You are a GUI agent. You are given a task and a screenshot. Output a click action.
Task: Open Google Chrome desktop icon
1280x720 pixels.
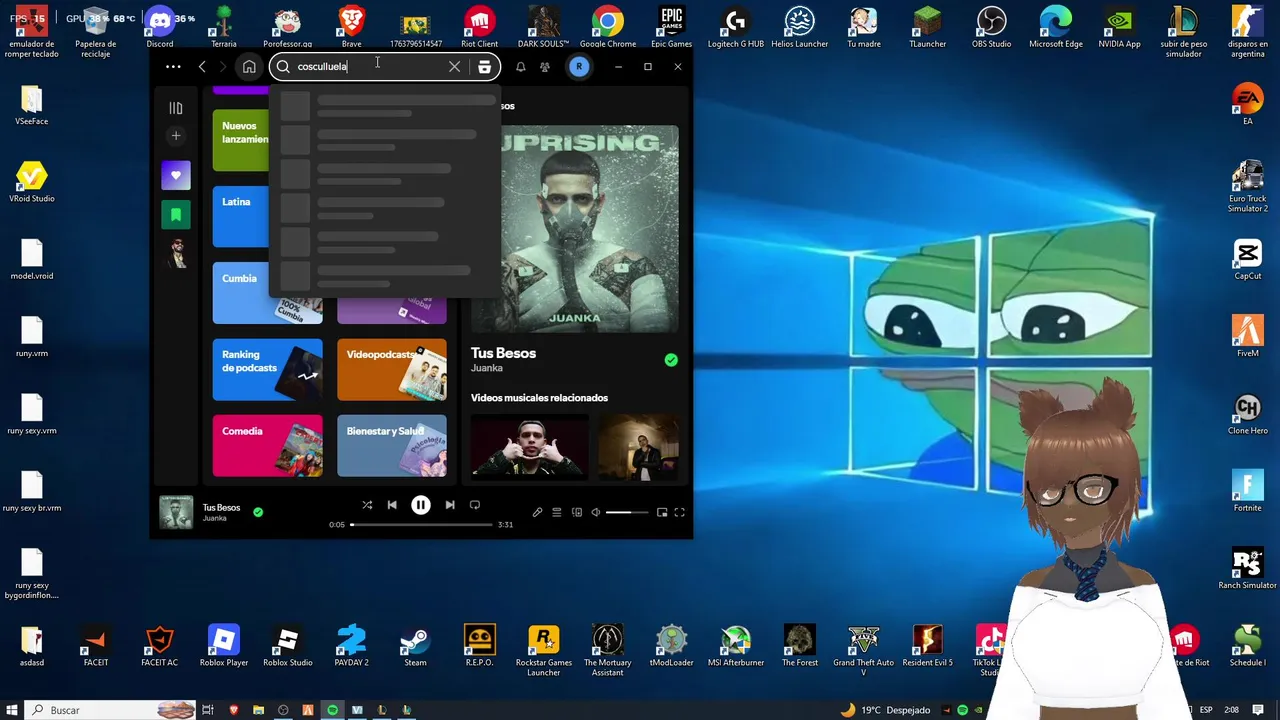pos(607,27)
